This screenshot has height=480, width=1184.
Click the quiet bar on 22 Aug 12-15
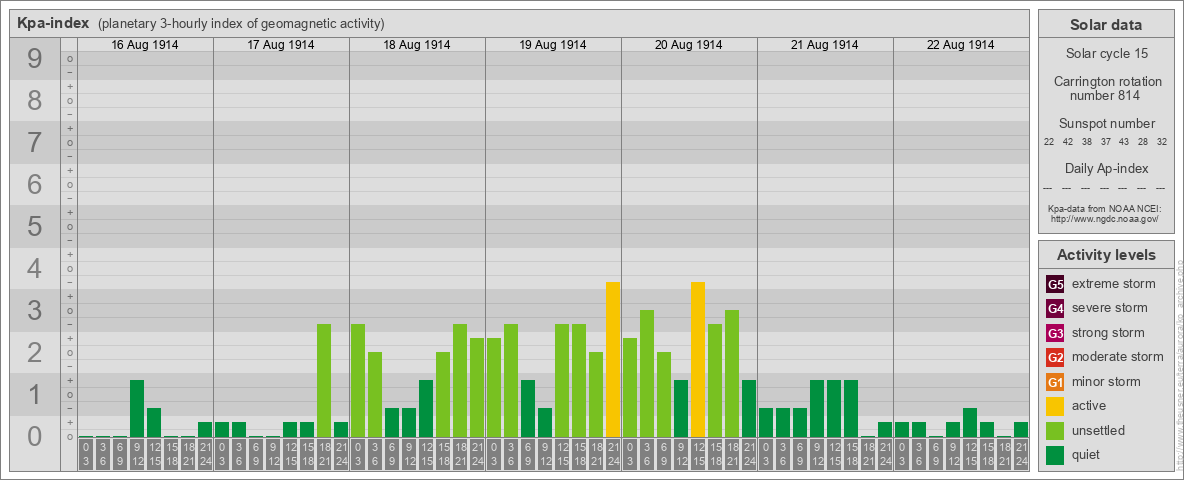(x=970, y=423)
